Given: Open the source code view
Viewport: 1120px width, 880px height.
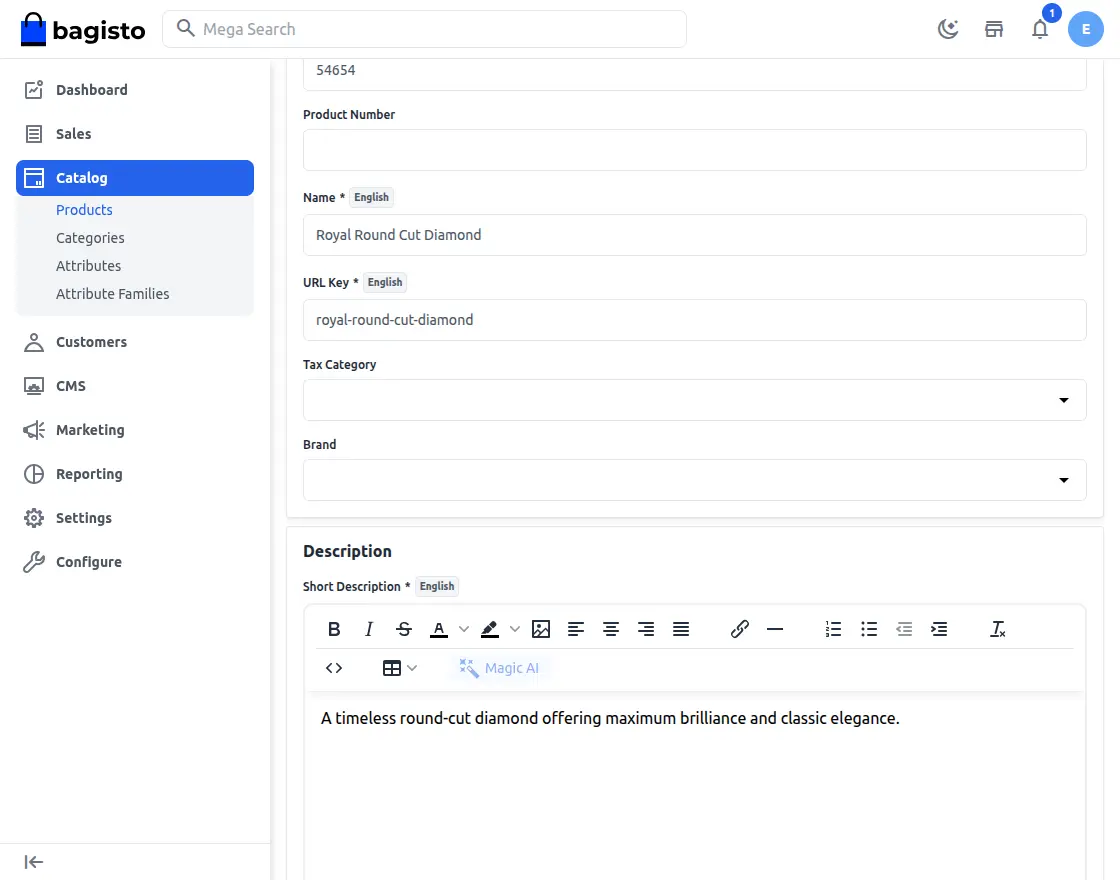Looking at the screenshot, I should point(334,668).
